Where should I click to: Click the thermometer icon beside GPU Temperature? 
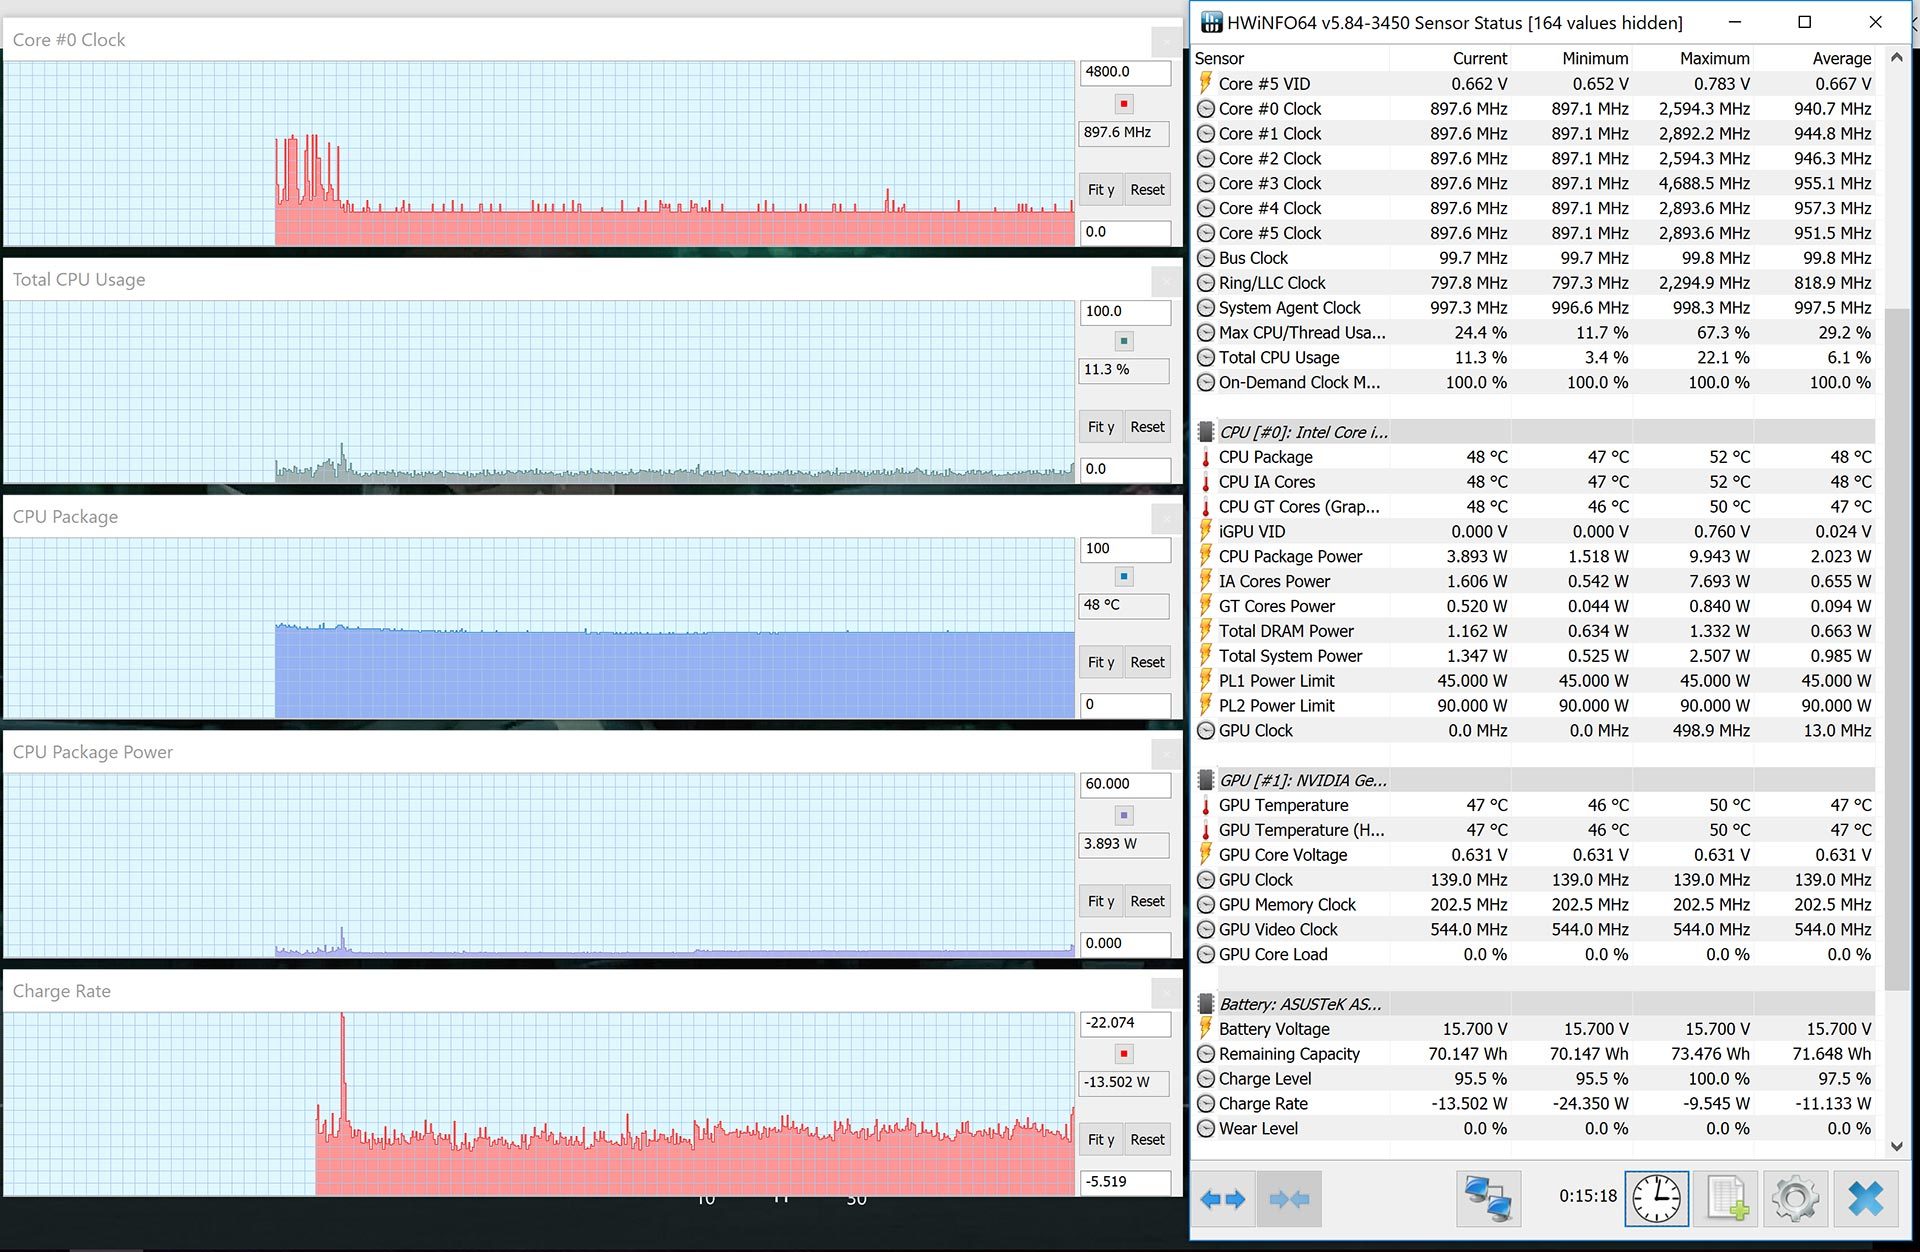pos(1206,805)
